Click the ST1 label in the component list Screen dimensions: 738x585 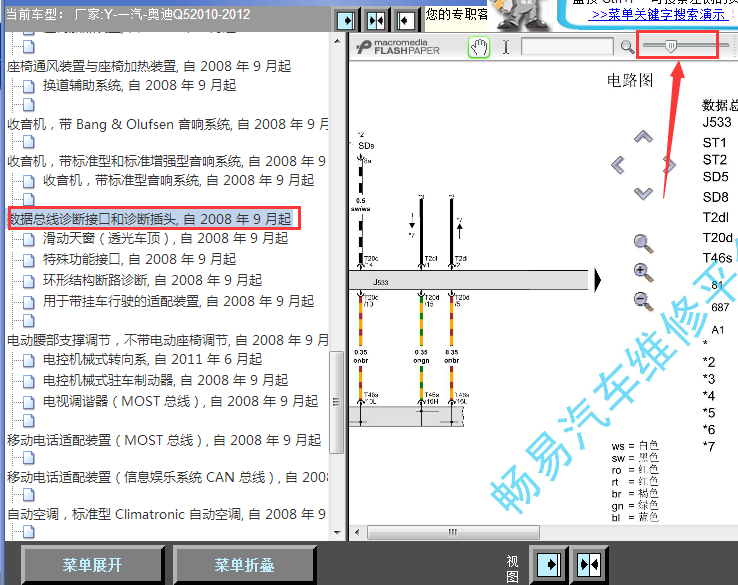[x=714, y=143]
